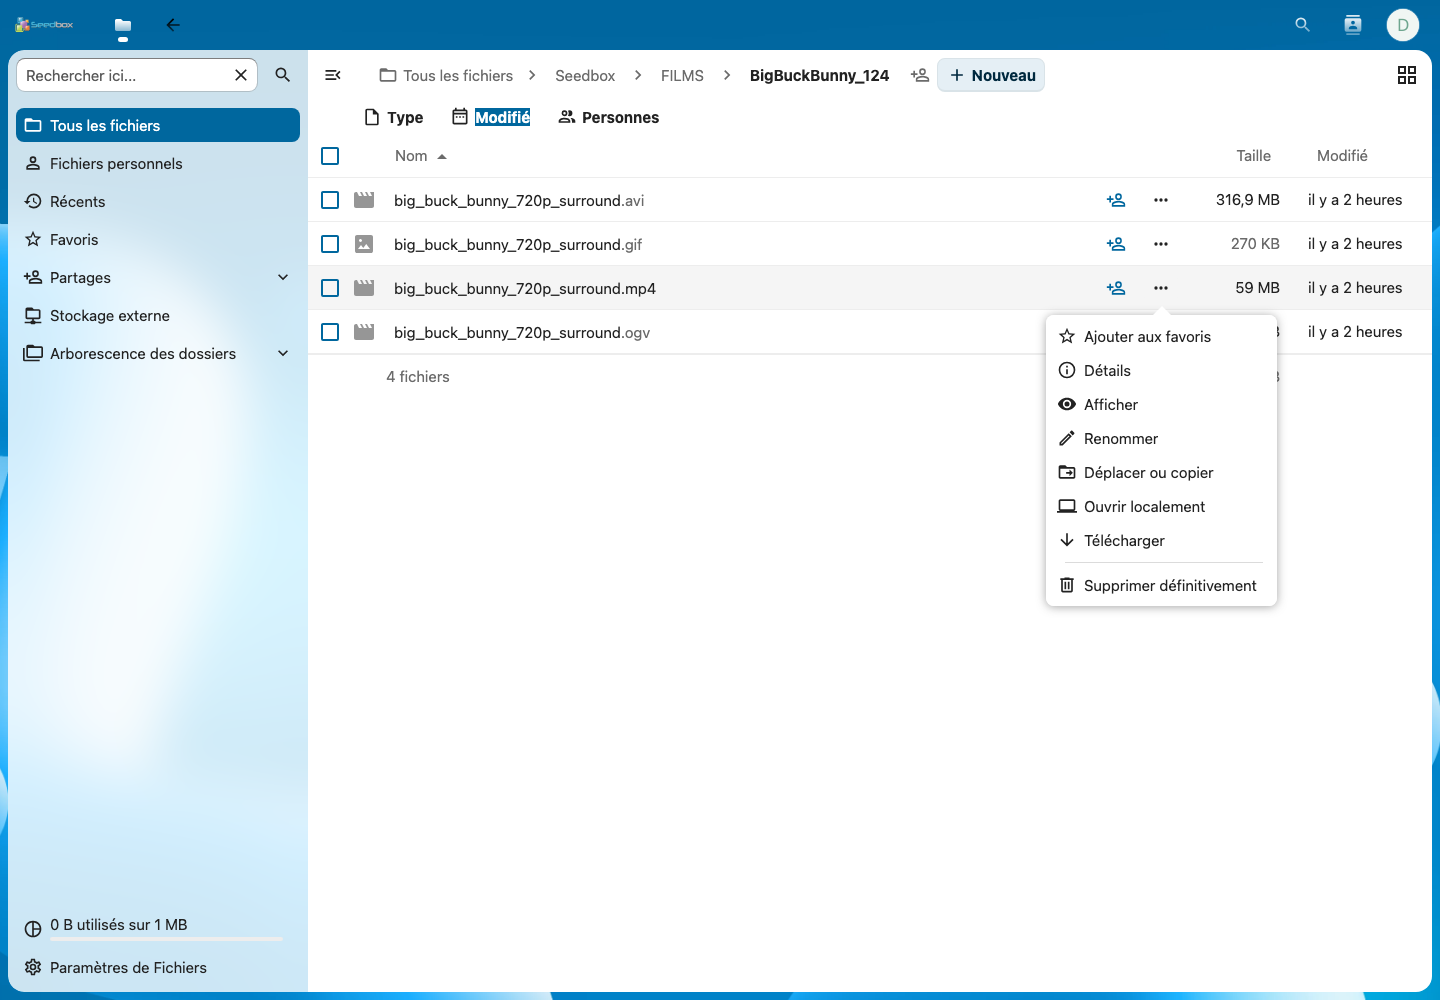Viewport: 1440px width, 1000px height.
Task: Open the Files app folder icon
Action: (x=123, y=25)
